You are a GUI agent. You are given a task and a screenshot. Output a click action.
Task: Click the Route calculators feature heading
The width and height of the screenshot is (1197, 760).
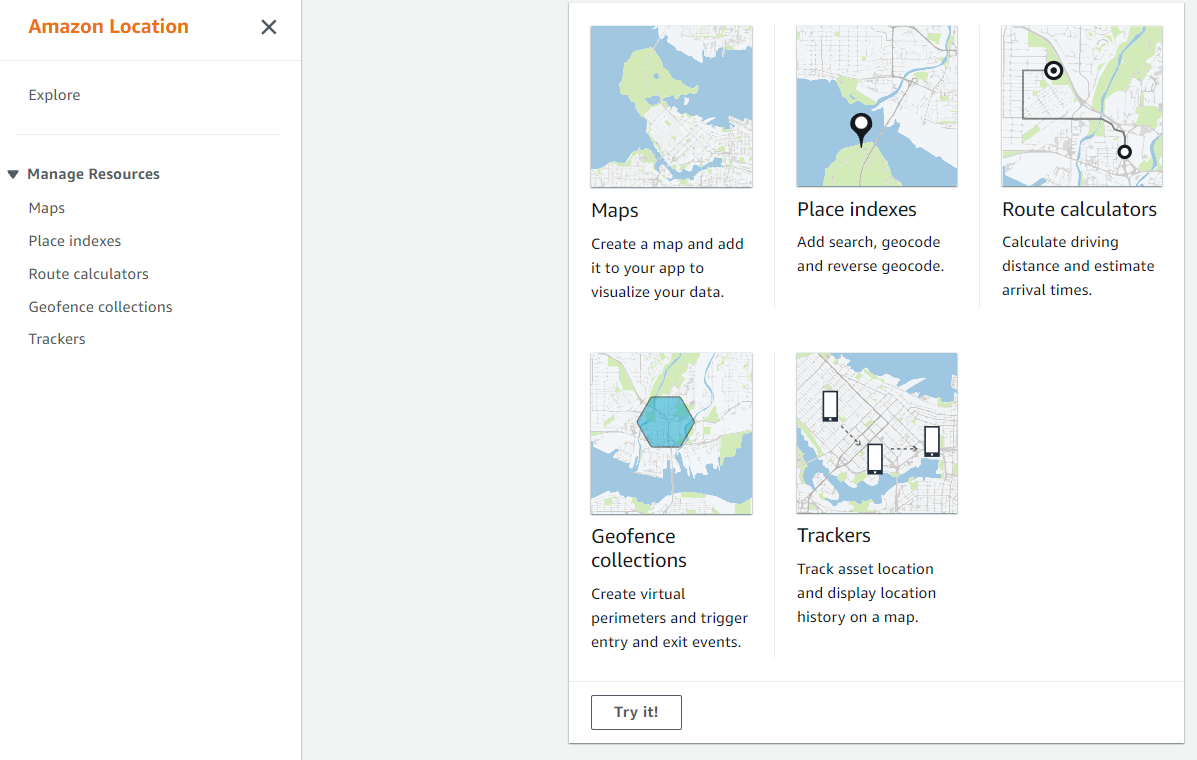(x=1079, y=209)
